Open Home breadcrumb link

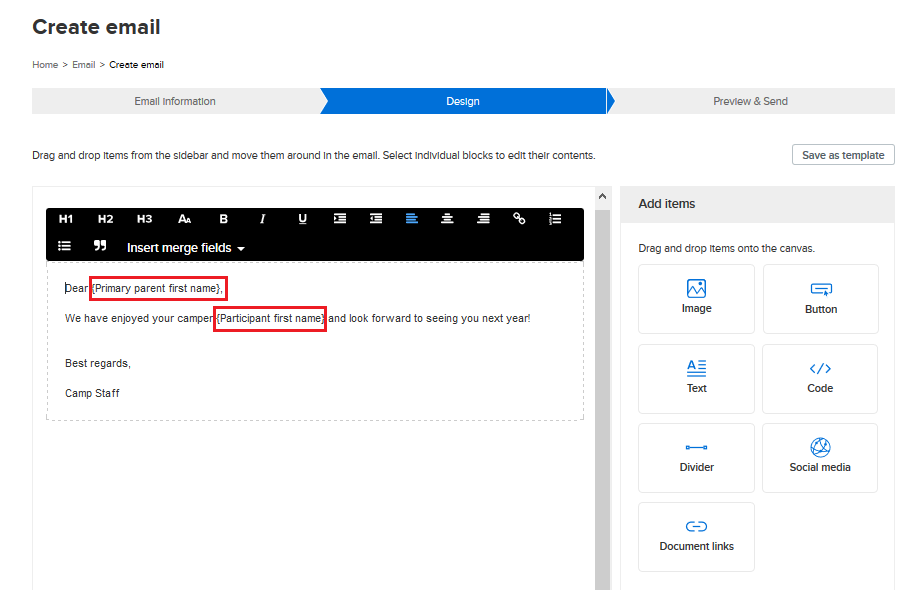(x=45, y=65)
